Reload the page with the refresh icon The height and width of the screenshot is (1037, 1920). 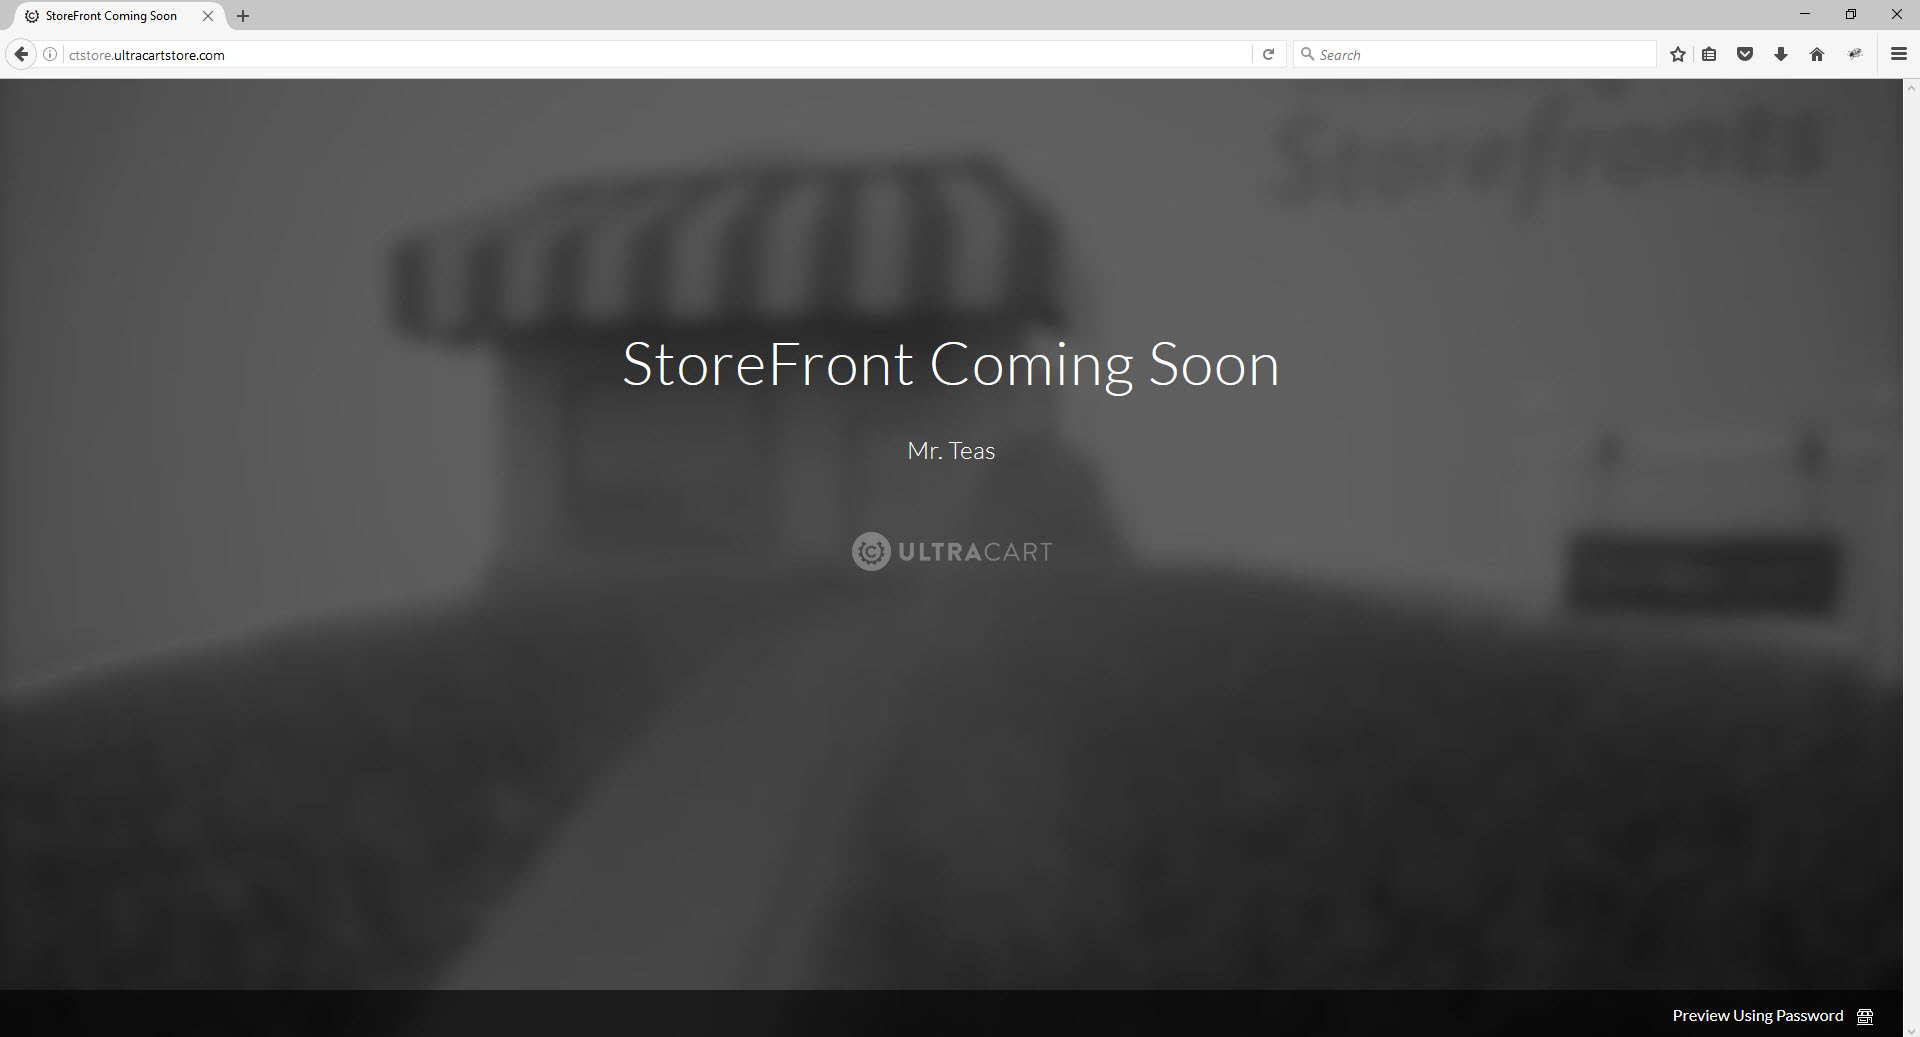click(x=1268, y=55)
